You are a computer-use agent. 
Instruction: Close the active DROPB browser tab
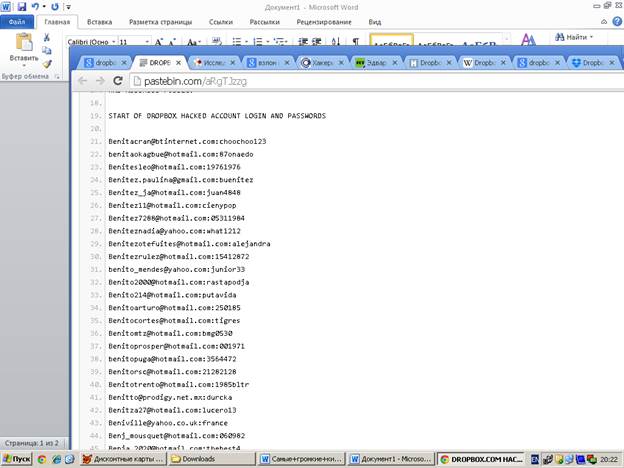click(178, 63)
